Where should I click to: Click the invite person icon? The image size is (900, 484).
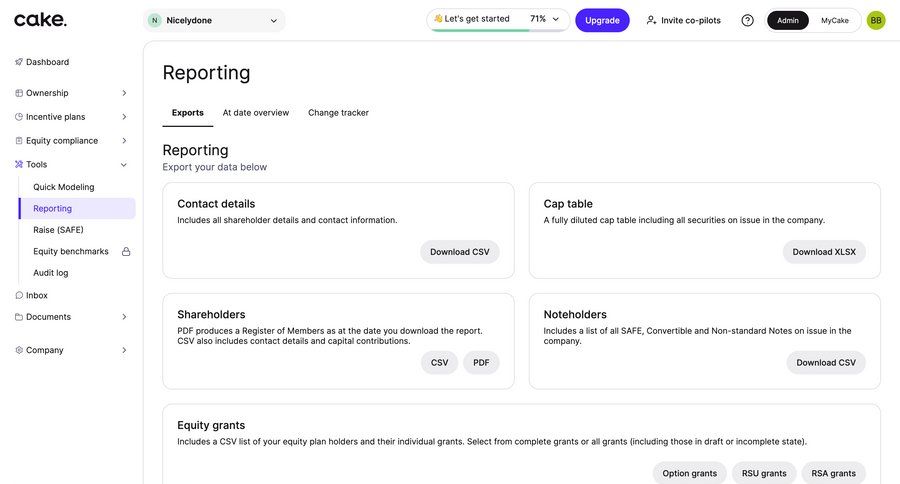pyautogui.click(x=651, y=20)
